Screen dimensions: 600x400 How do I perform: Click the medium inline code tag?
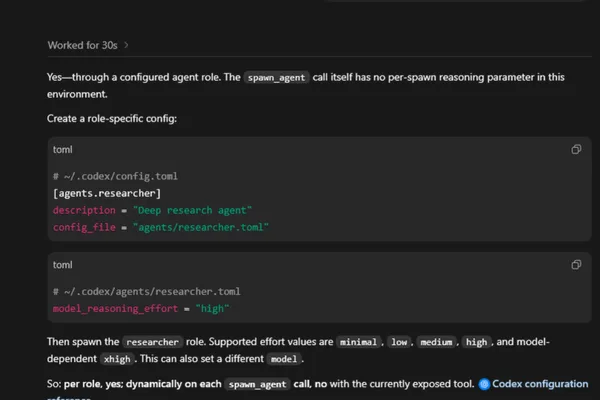436,342
